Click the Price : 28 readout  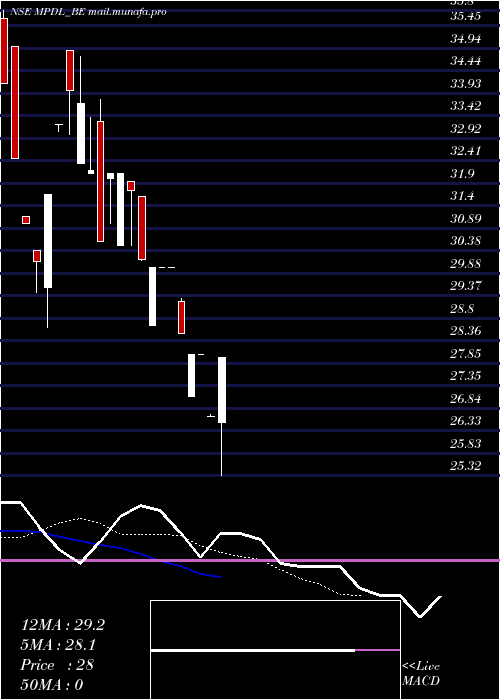click(x=57, y=665)
